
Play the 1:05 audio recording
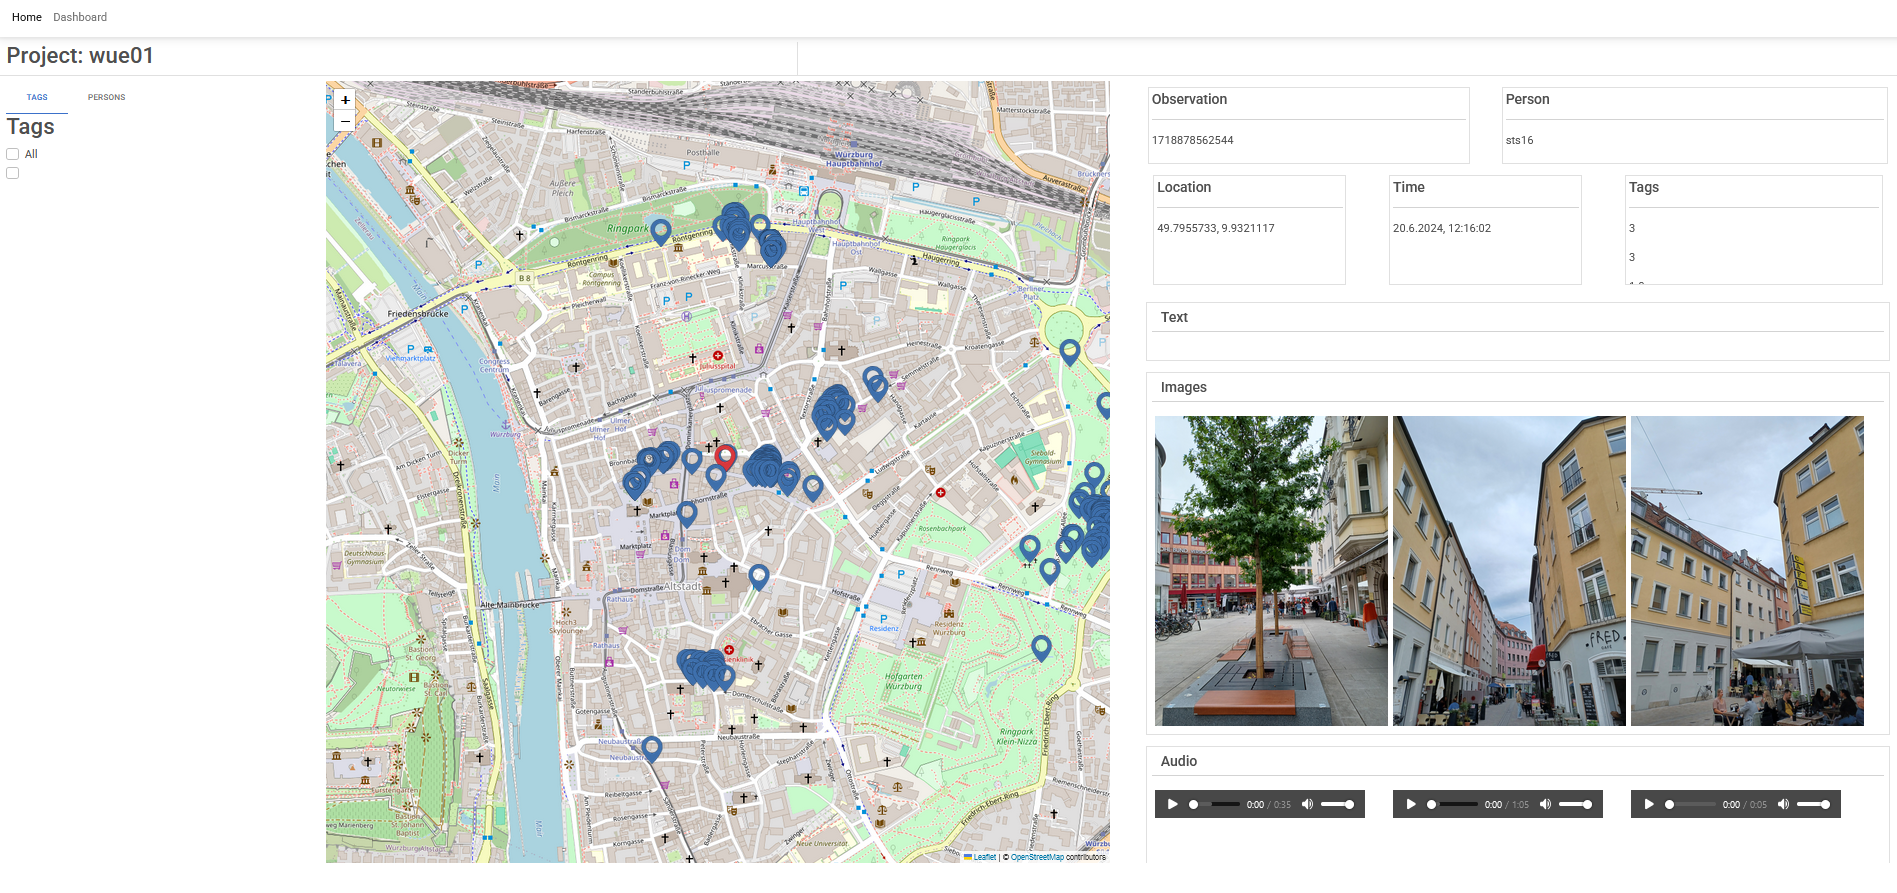coord(1410,804)
